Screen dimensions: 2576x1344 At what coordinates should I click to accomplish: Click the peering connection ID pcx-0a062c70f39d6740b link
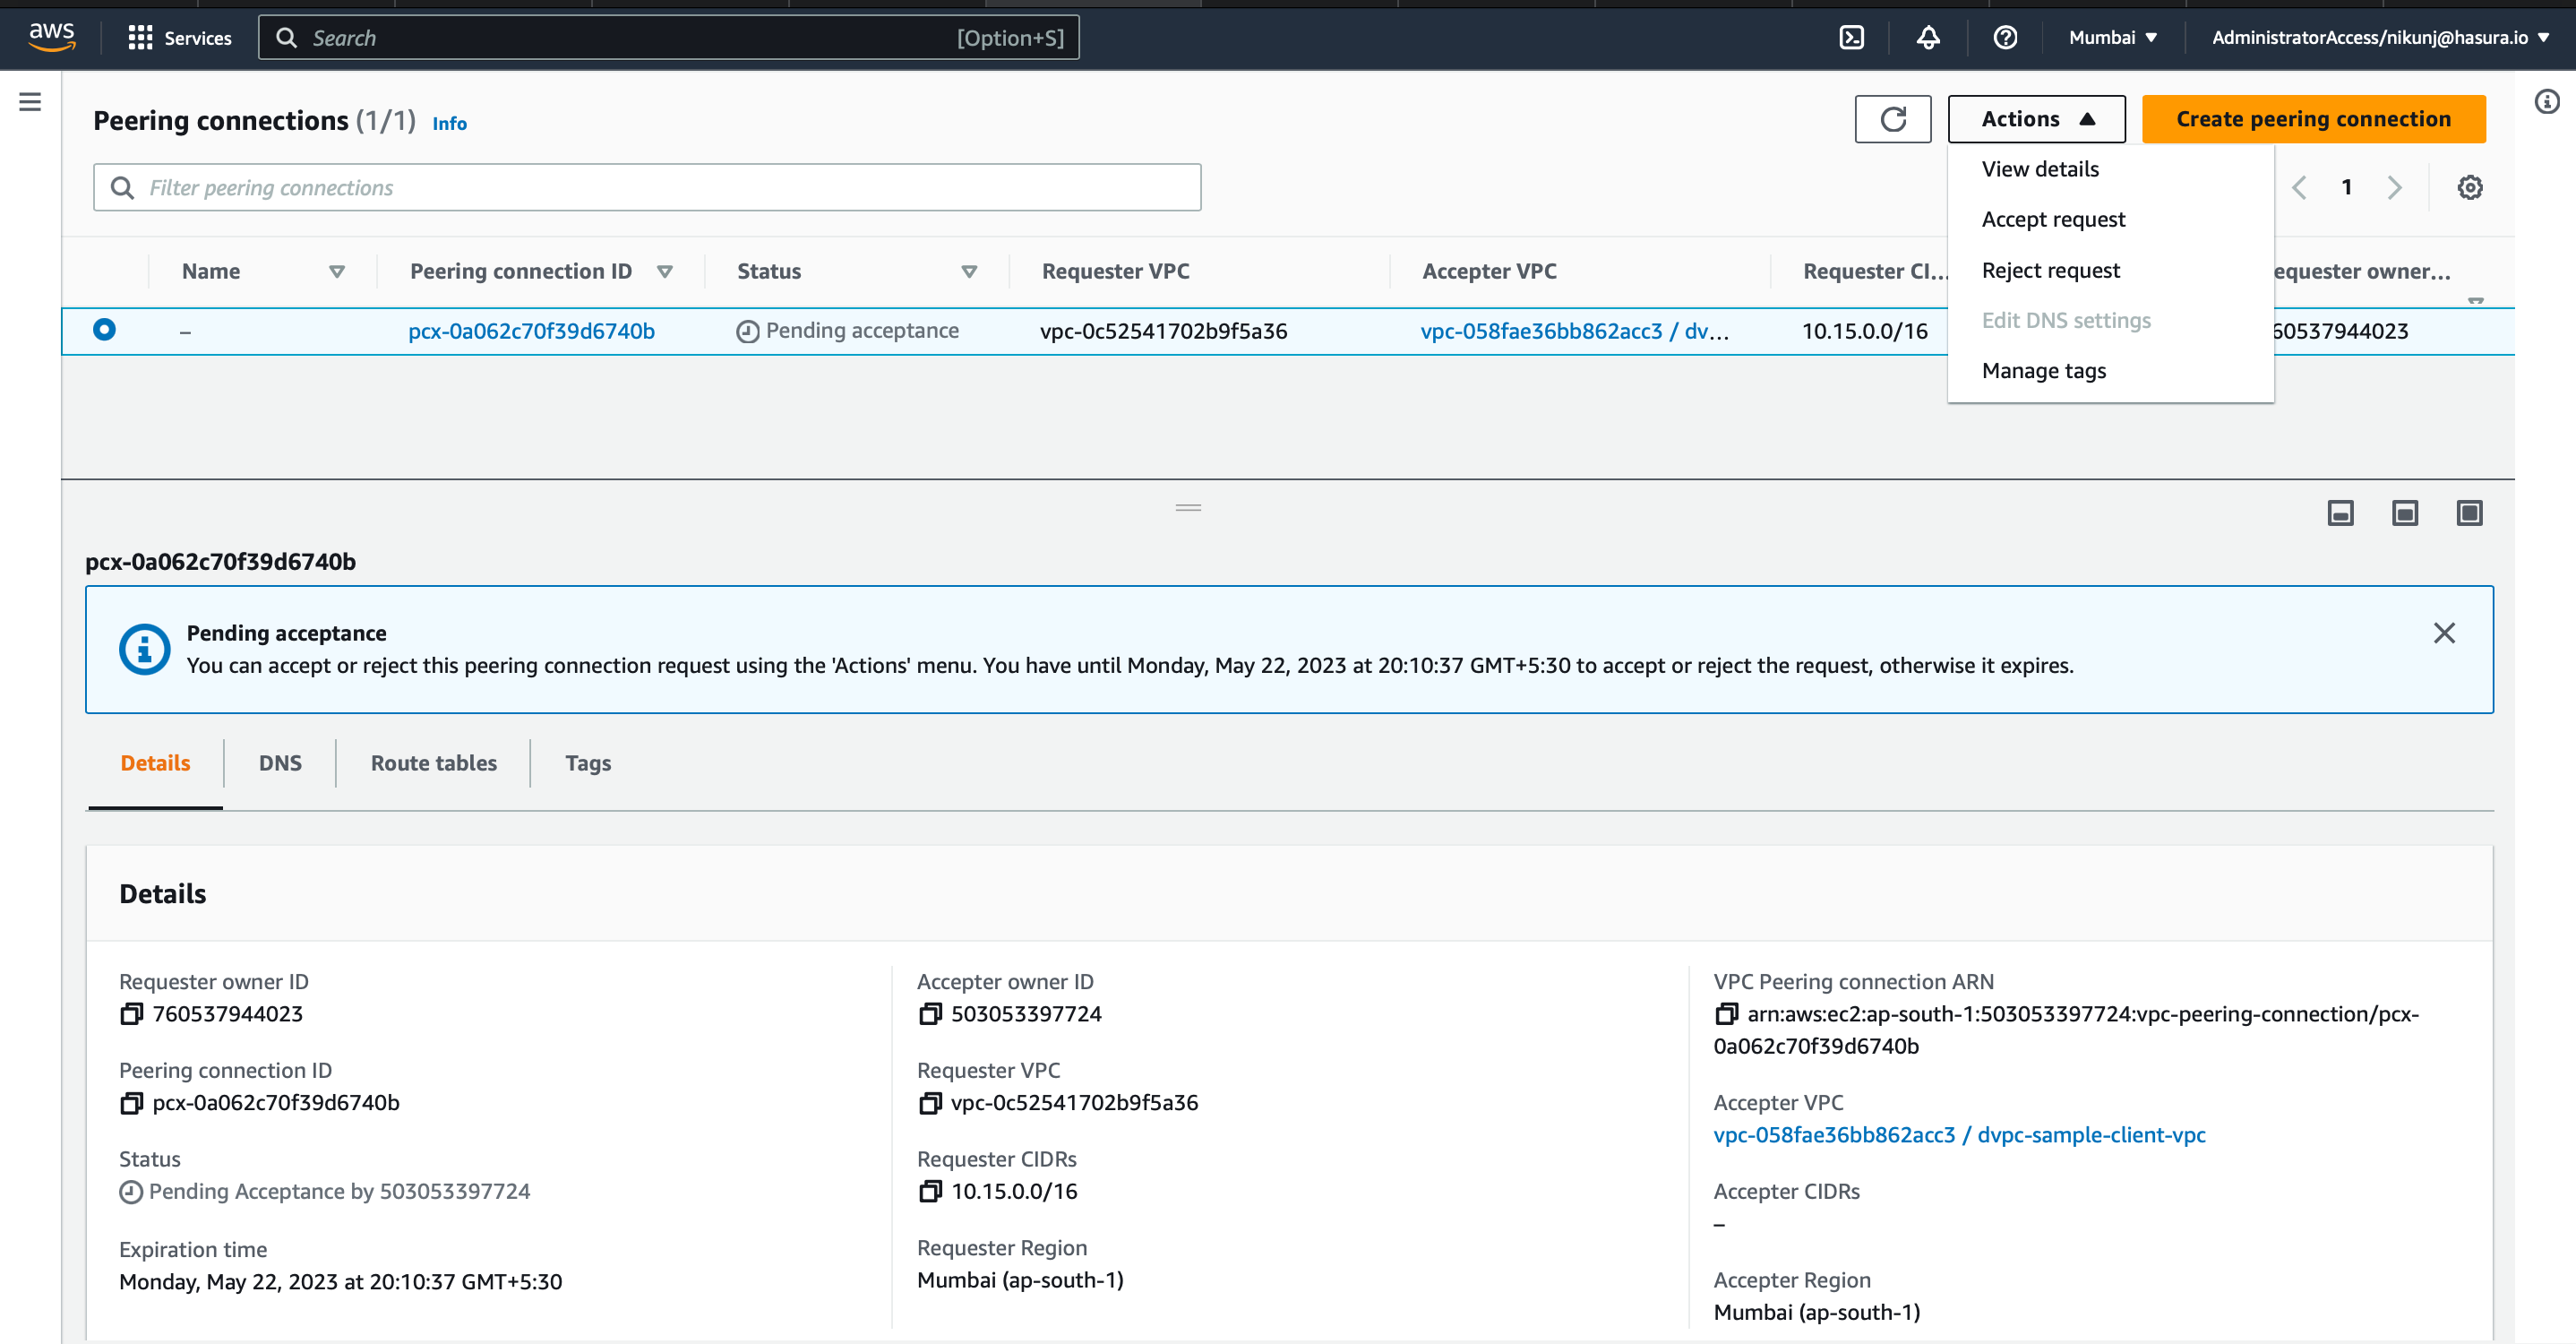coord(530,331)
